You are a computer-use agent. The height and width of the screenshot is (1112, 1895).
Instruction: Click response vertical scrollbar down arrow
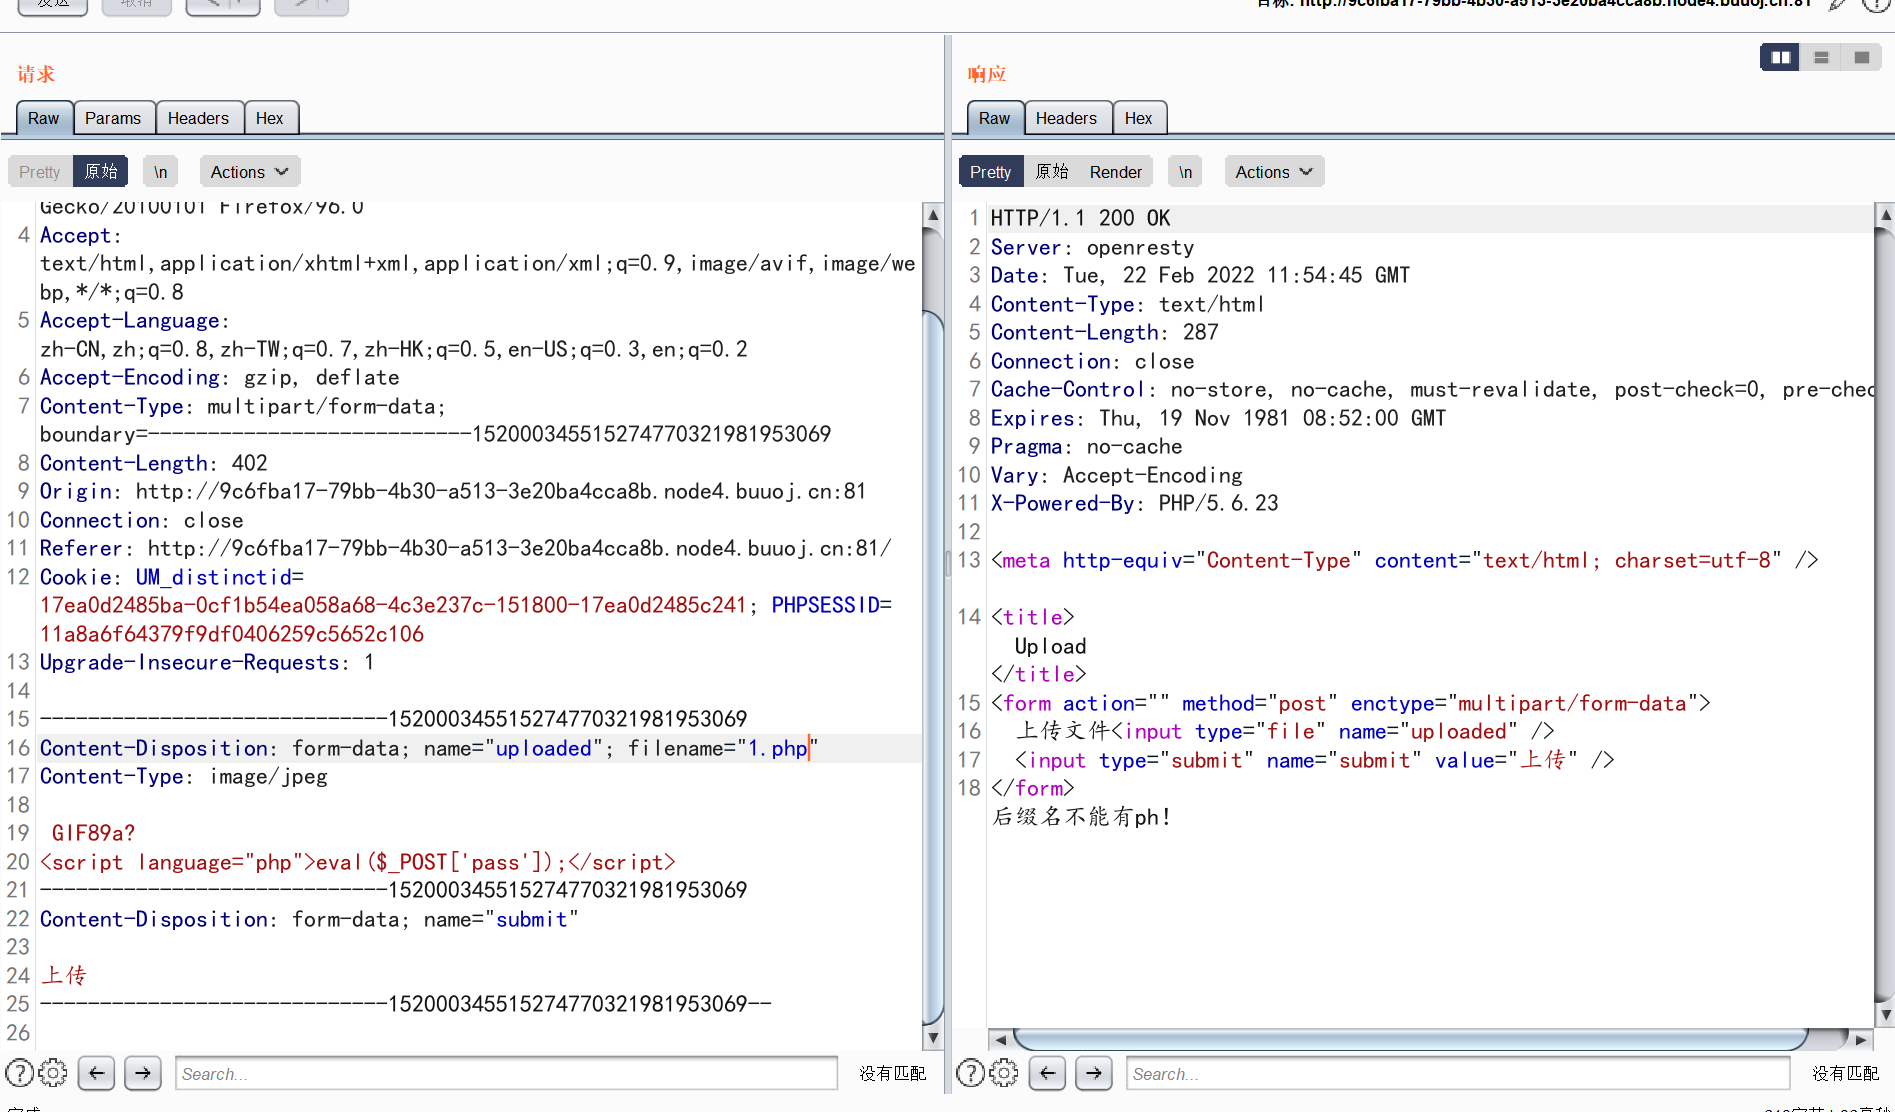coord(1885,1015)
